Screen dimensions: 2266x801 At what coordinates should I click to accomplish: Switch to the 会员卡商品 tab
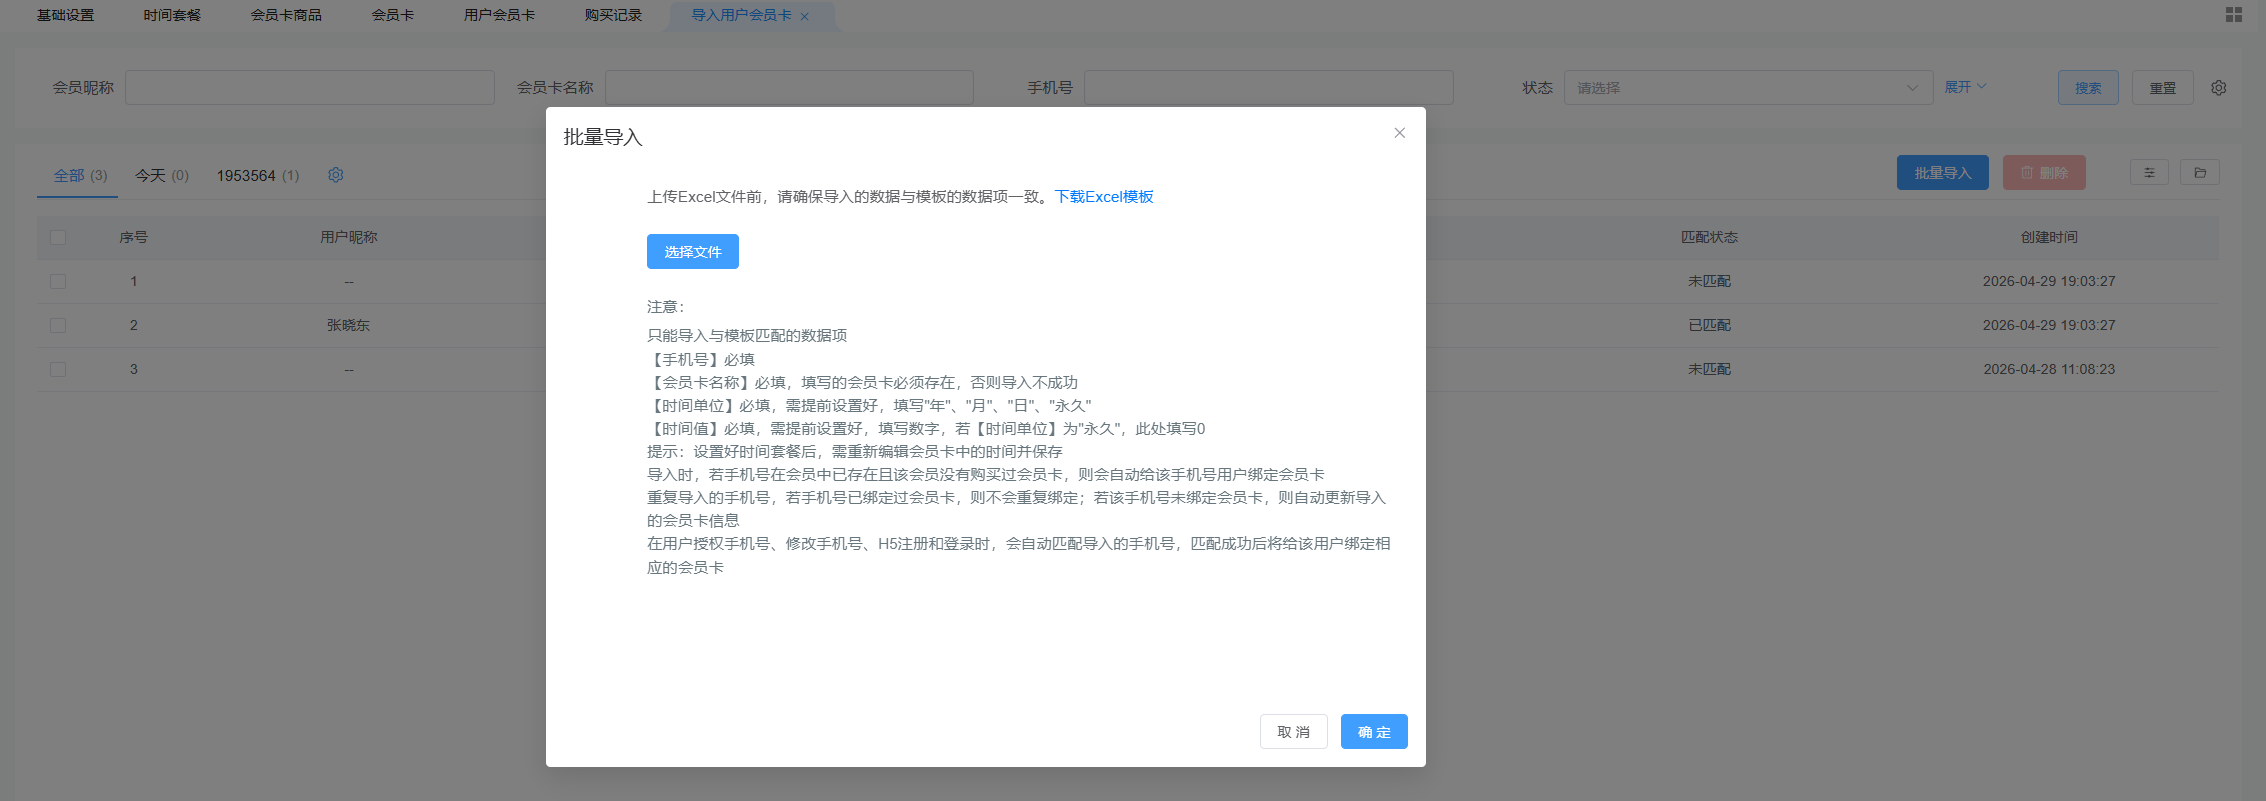(286, 15)
